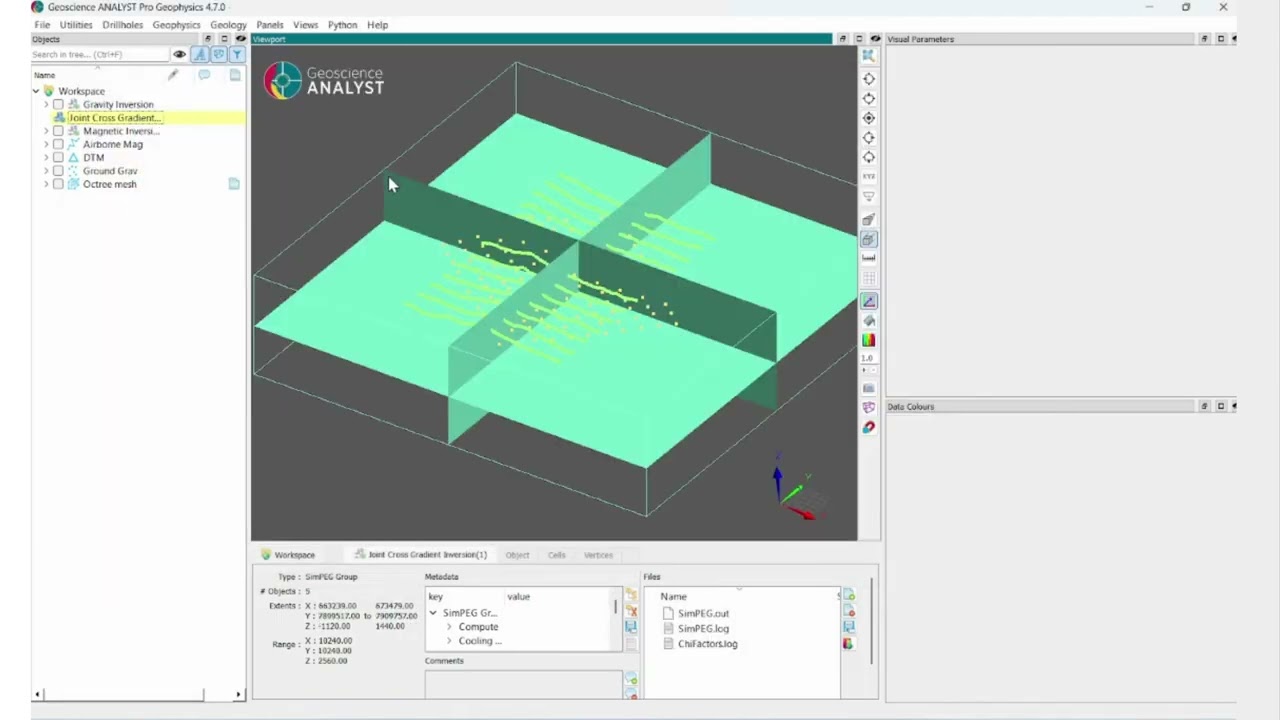The width and height of the screenshot is (1280, 720).
Task: Expand the Gravity Inversion tree node
Action: pos(46,104)
